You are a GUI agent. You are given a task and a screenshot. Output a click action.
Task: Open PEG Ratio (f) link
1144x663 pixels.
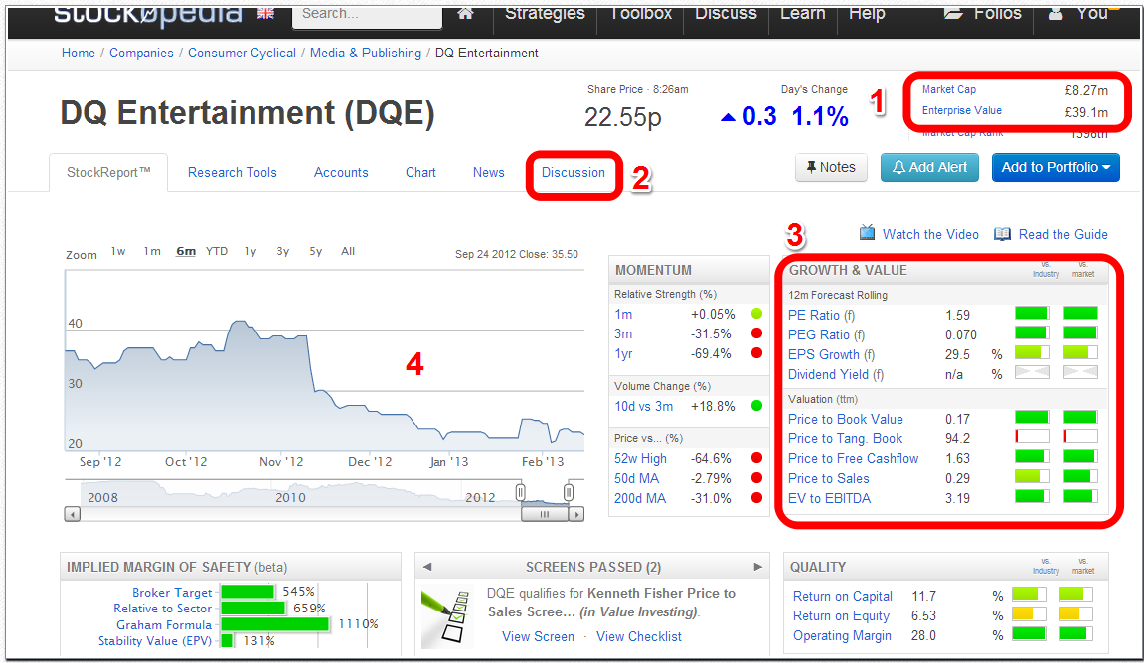tap(827, 334)
